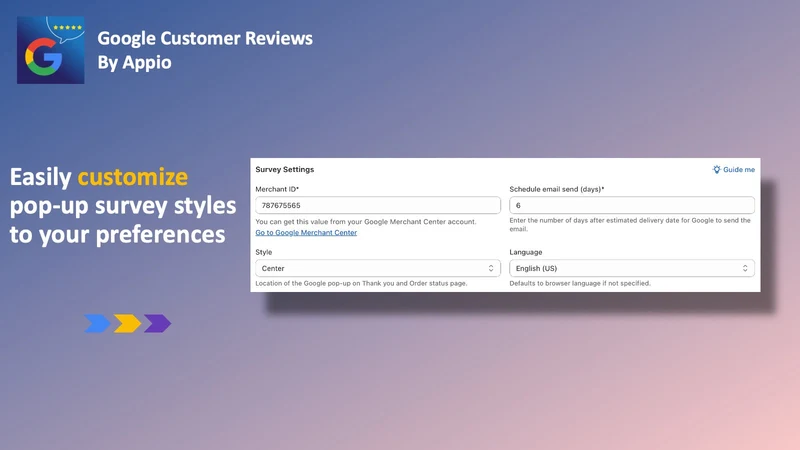Click the Schedule email send (days) label
The width and height of the screenshot is (800, 450).
(557, 189)
